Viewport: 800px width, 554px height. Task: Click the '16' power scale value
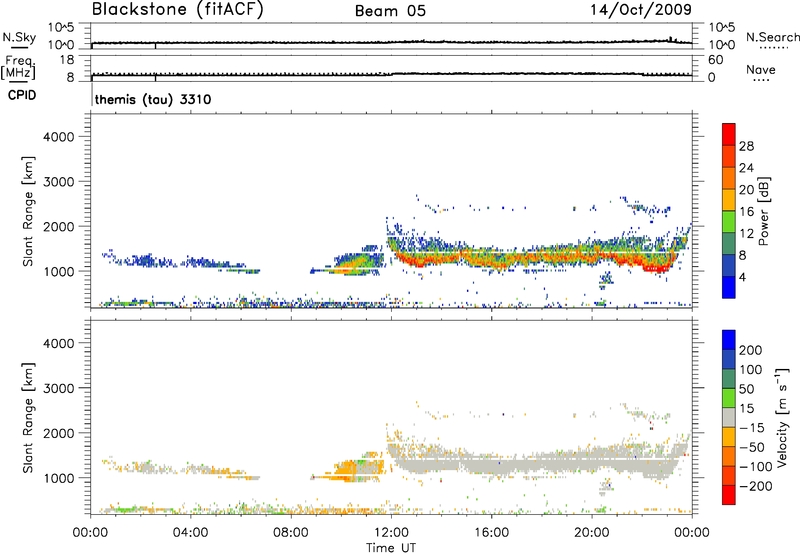746,212
